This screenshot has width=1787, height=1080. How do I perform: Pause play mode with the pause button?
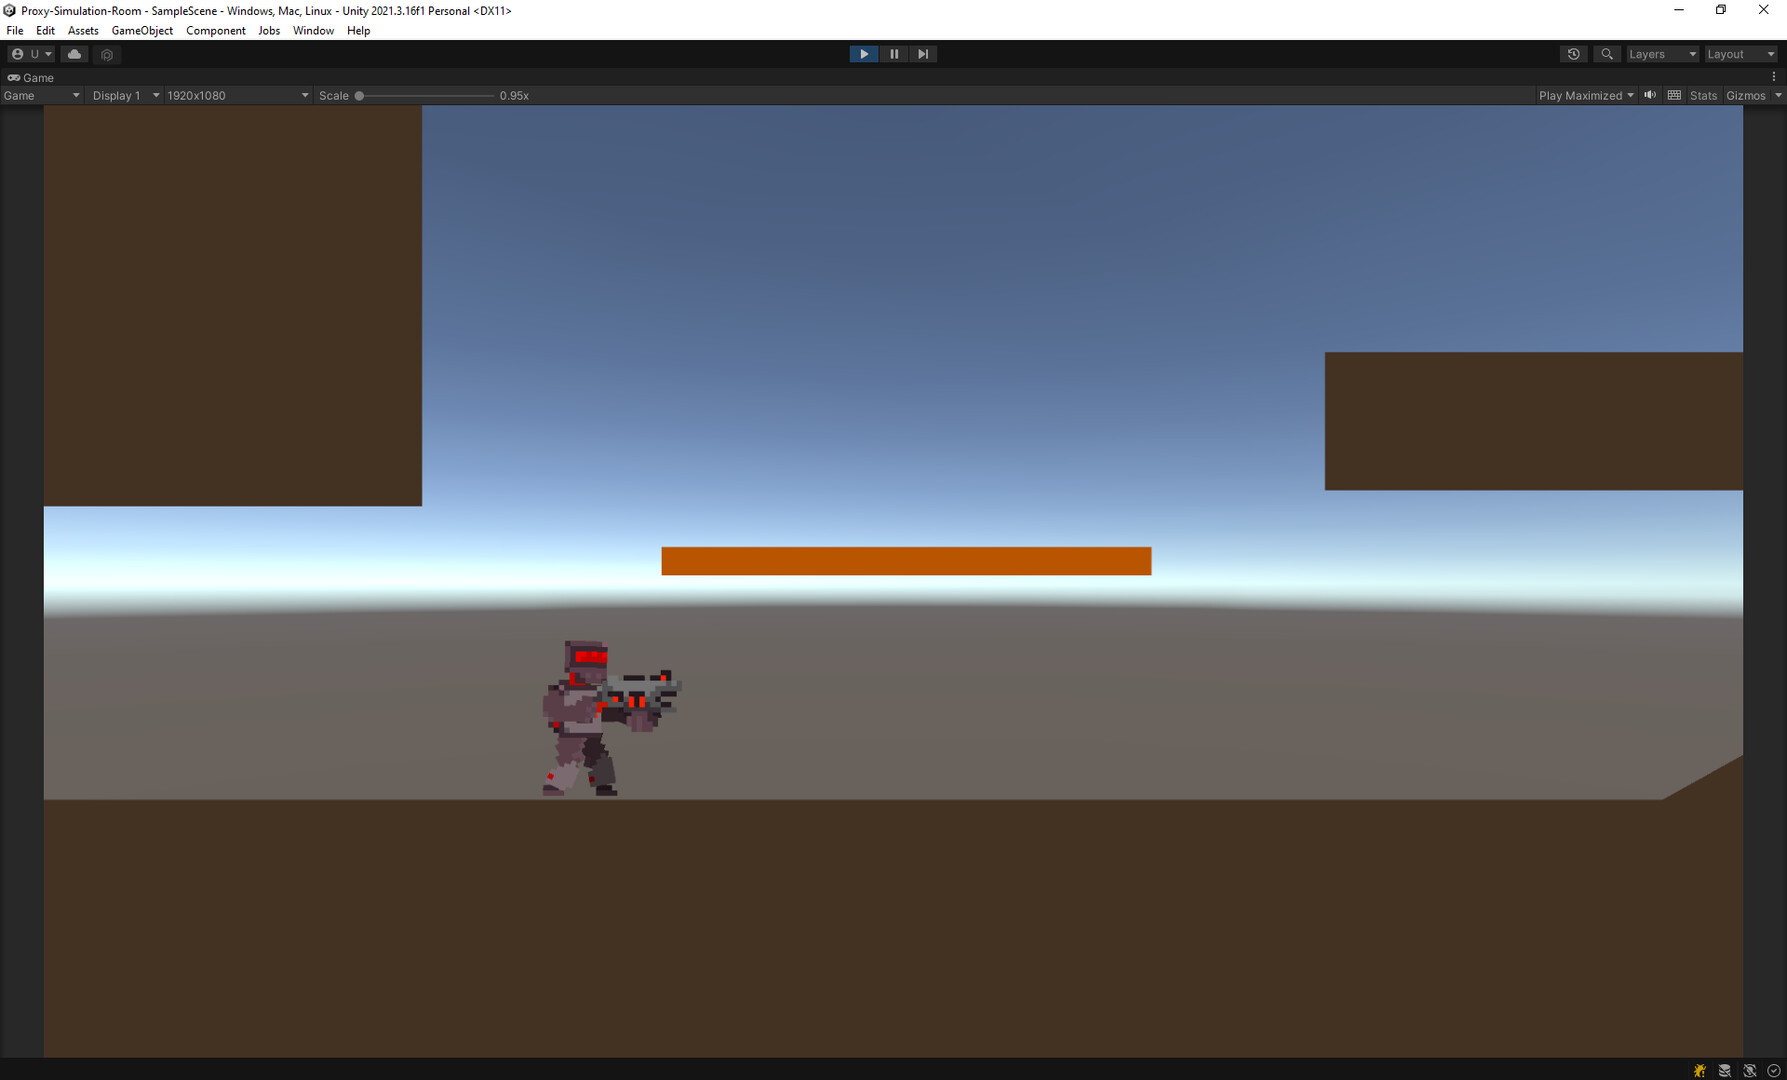pos(893,53)
